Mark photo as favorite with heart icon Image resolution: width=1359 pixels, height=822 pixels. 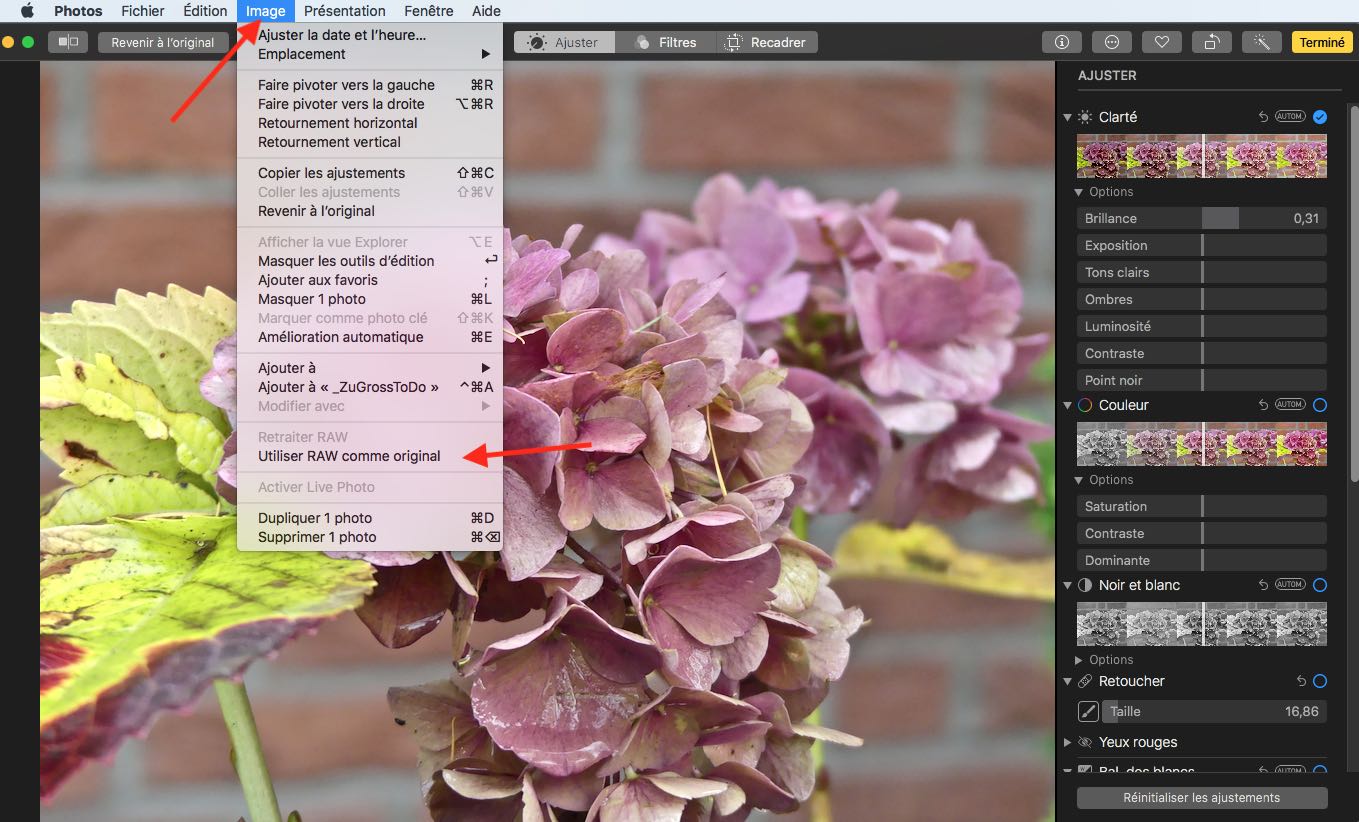tap(1161, 42)
